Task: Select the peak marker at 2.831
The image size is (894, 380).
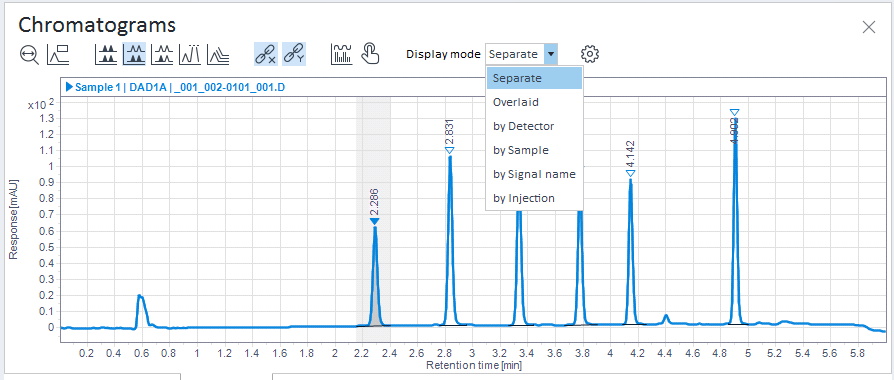Action: tap(449, 150)
